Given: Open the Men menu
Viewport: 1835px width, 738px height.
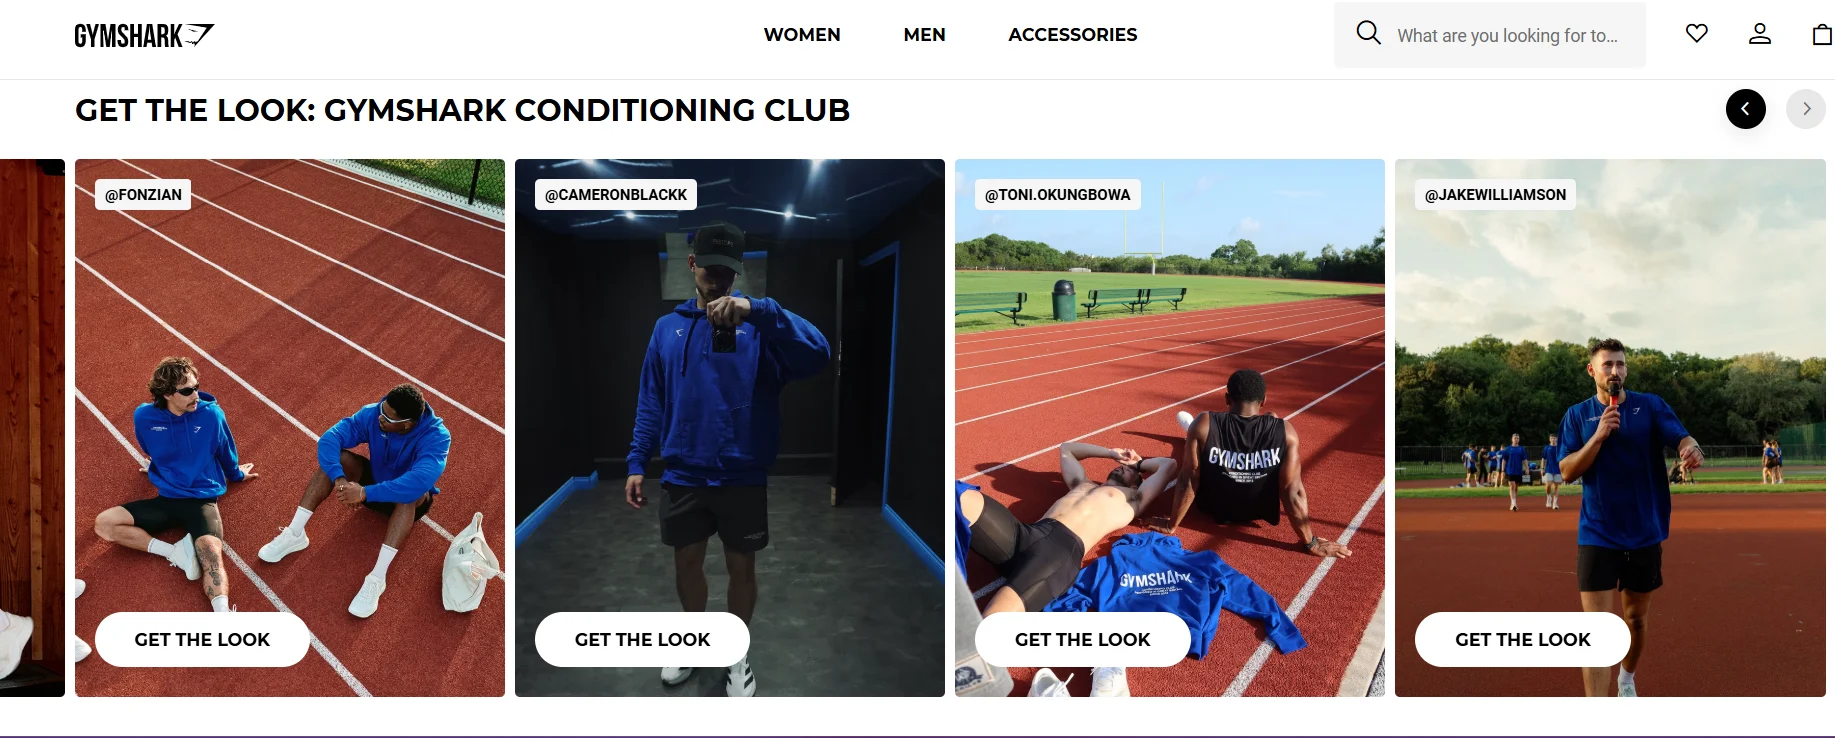Looking at the screenshot, I should (924, 35).
